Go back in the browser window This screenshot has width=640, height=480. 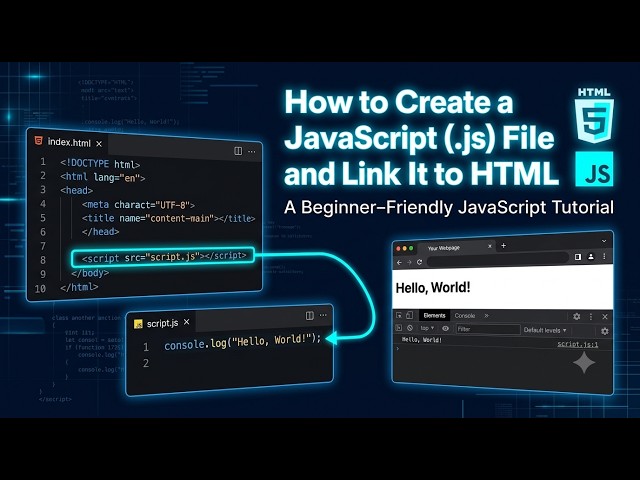pos(399,262)
